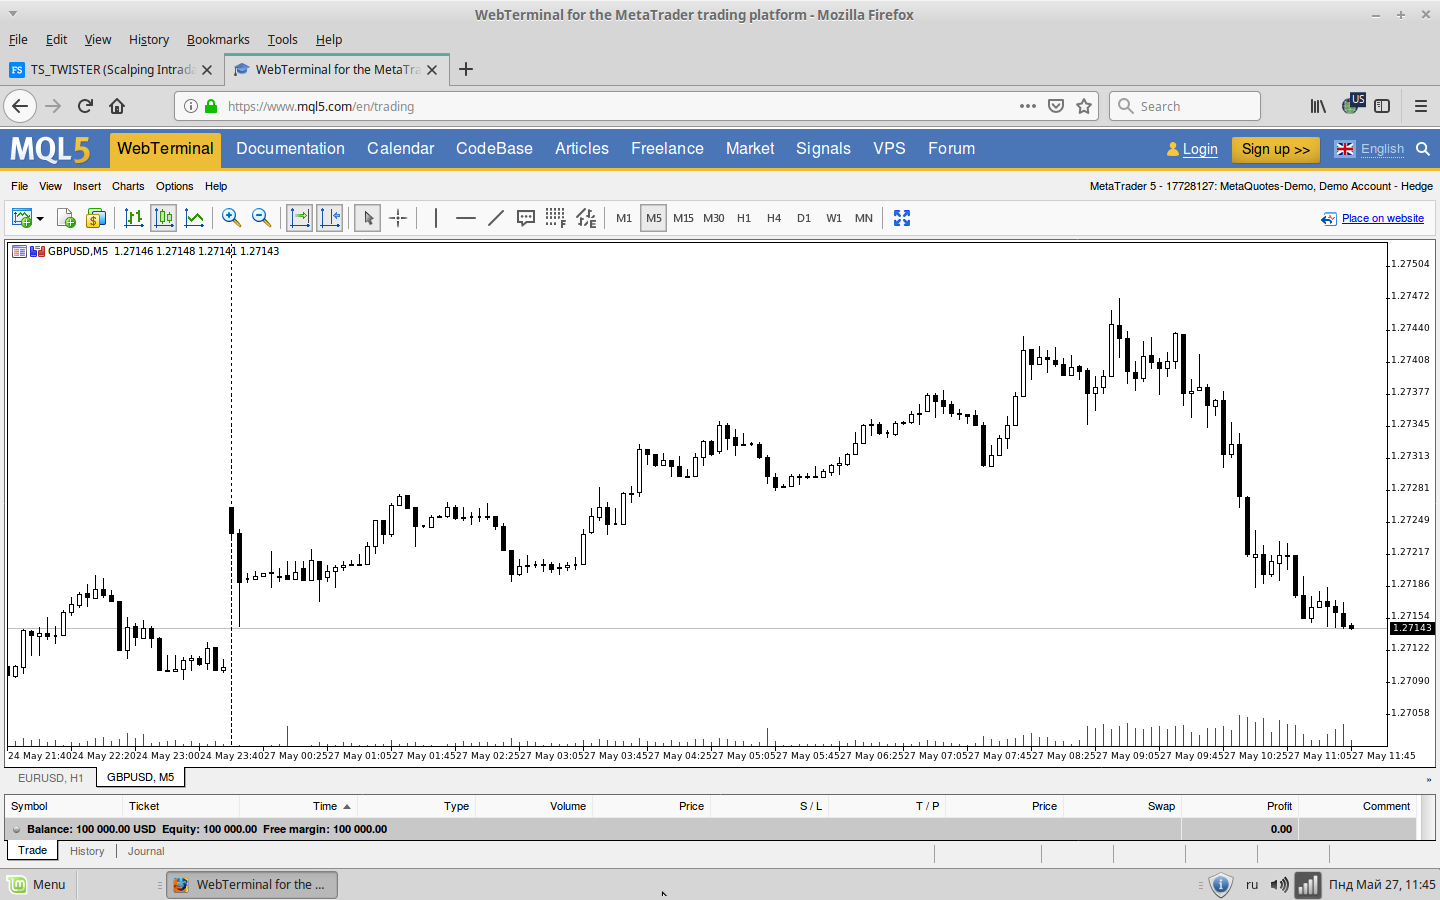Image resolution: width=1440 pixels, height=900 pixels.
Task: Click the MQL5 logo
Action: (x=50, y=149)
